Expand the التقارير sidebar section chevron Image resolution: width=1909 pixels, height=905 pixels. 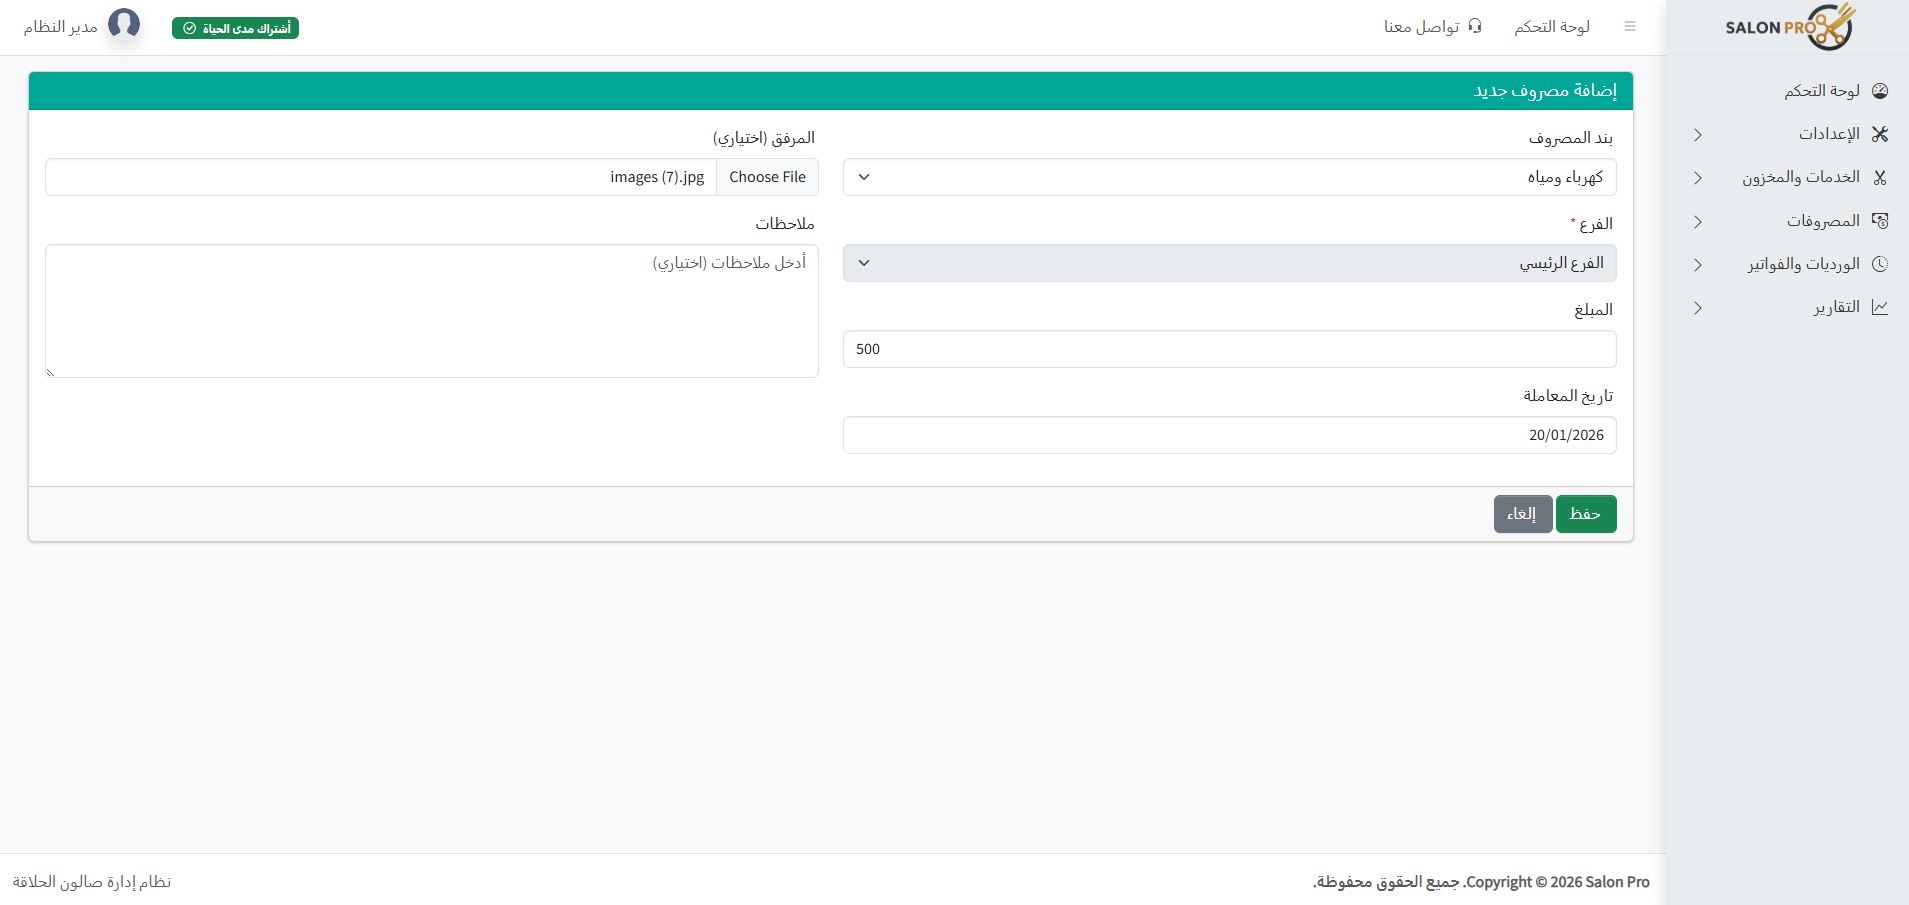click(x=1697, y=308)
